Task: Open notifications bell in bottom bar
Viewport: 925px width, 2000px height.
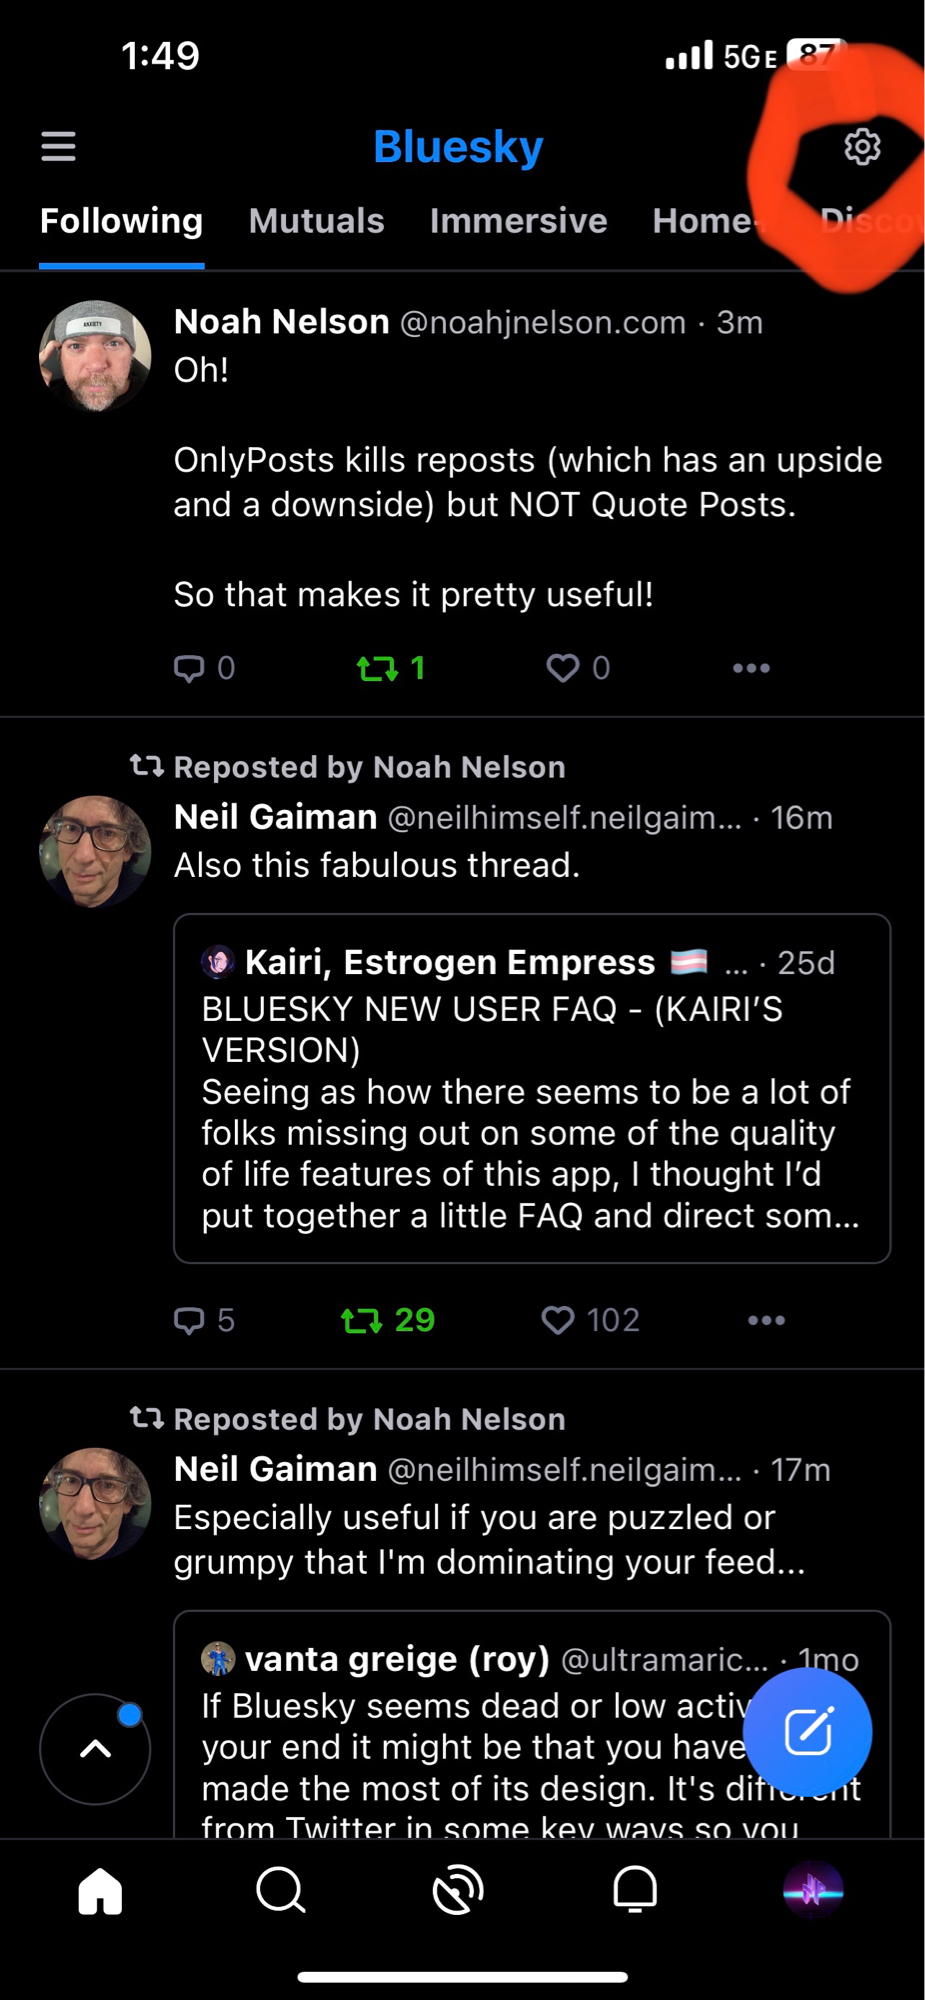Action: [x=635, y=1890]
